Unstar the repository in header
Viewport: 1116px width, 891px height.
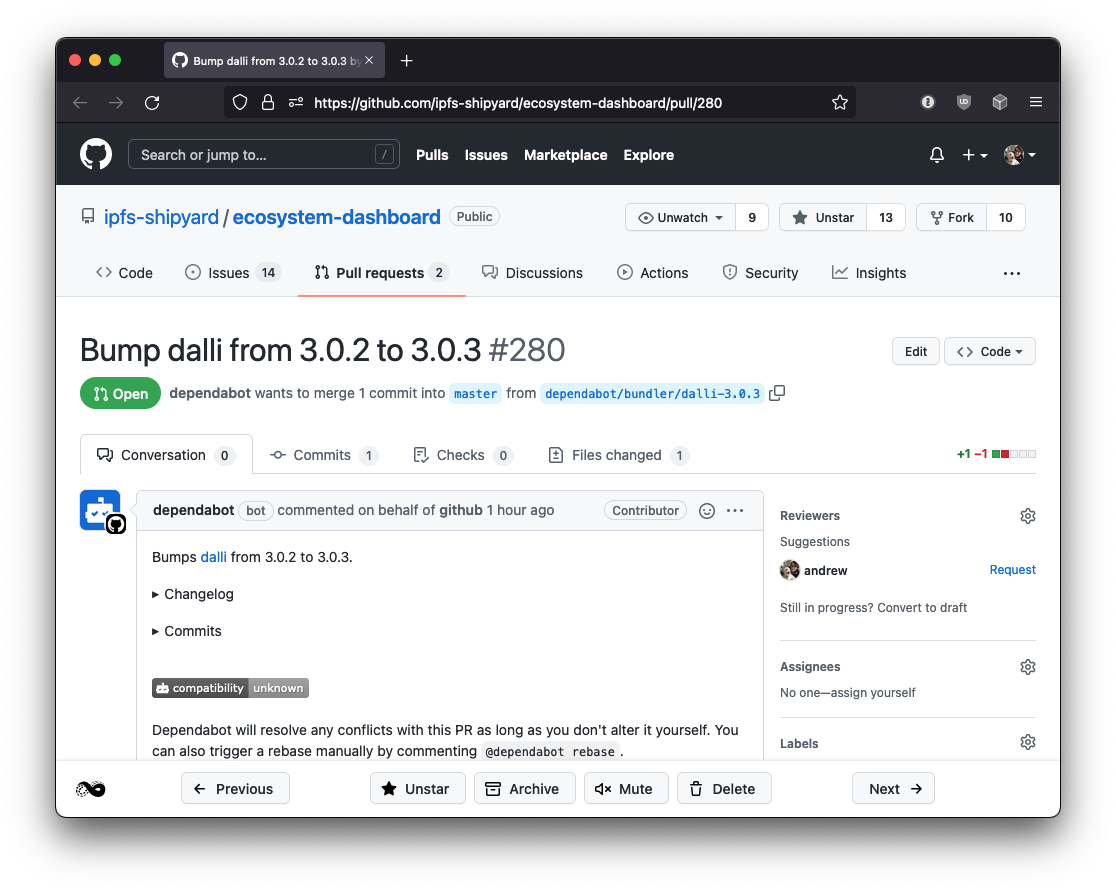(823, 218)
